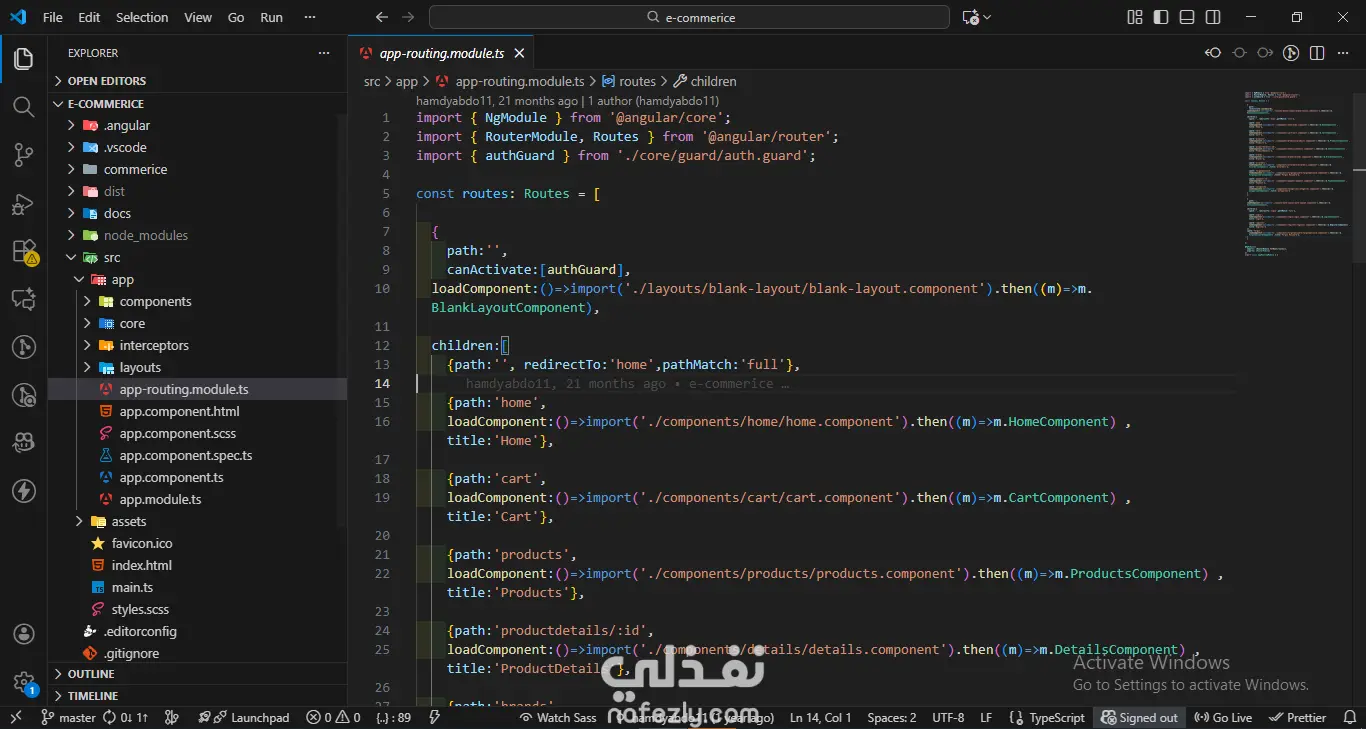Open the Manage gear icon
This screenshot has width=1366, height=729.
pos(23,682)
